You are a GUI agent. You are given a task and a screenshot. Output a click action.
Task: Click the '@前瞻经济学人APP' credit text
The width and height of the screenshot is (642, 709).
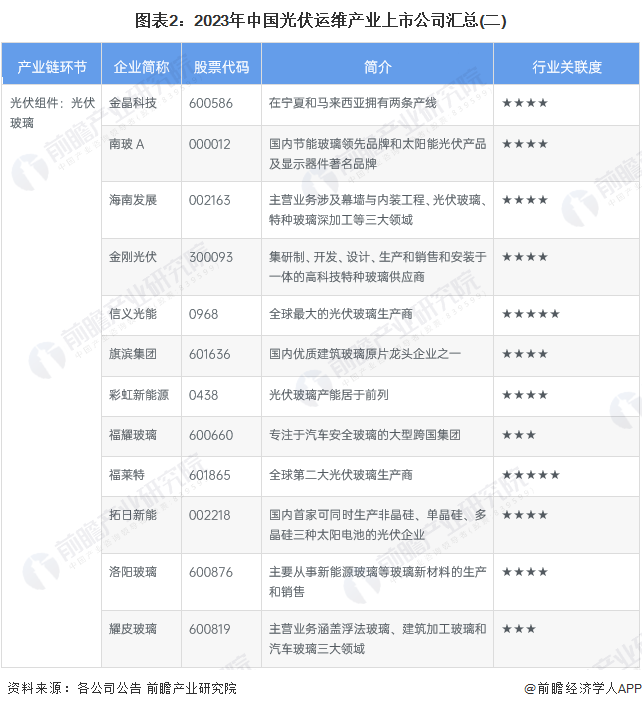pyautogui.click(x=583, y=688)
